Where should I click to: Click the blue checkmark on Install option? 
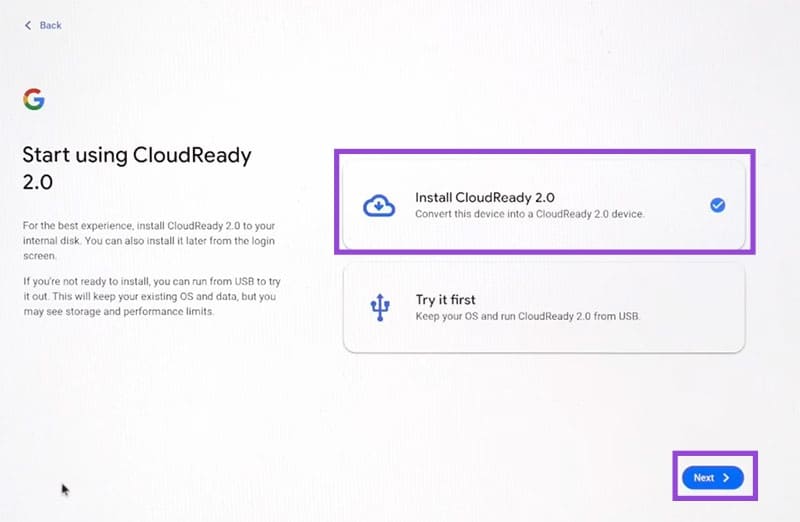[x=717, y=205]
